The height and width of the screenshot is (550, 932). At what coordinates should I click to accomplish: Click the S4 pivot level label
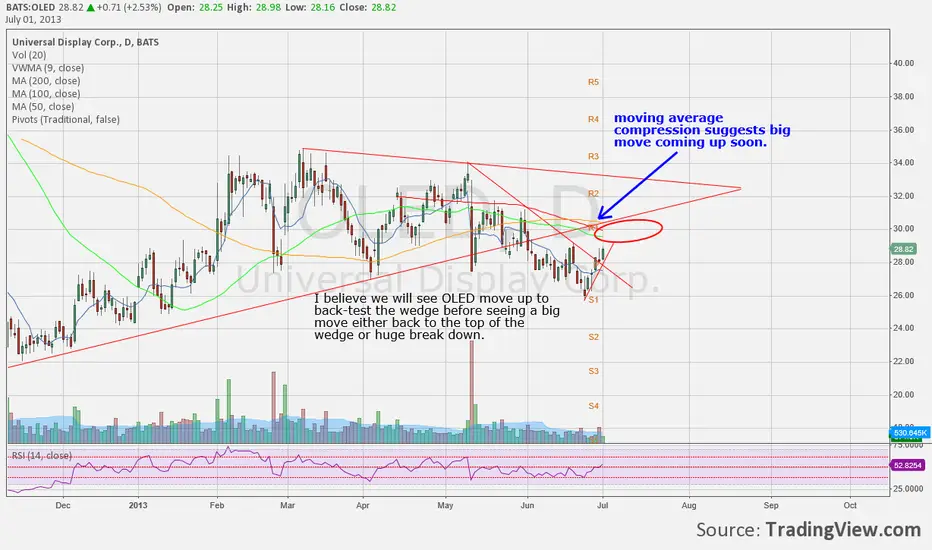pyautogui.click(x=593, y=406)
